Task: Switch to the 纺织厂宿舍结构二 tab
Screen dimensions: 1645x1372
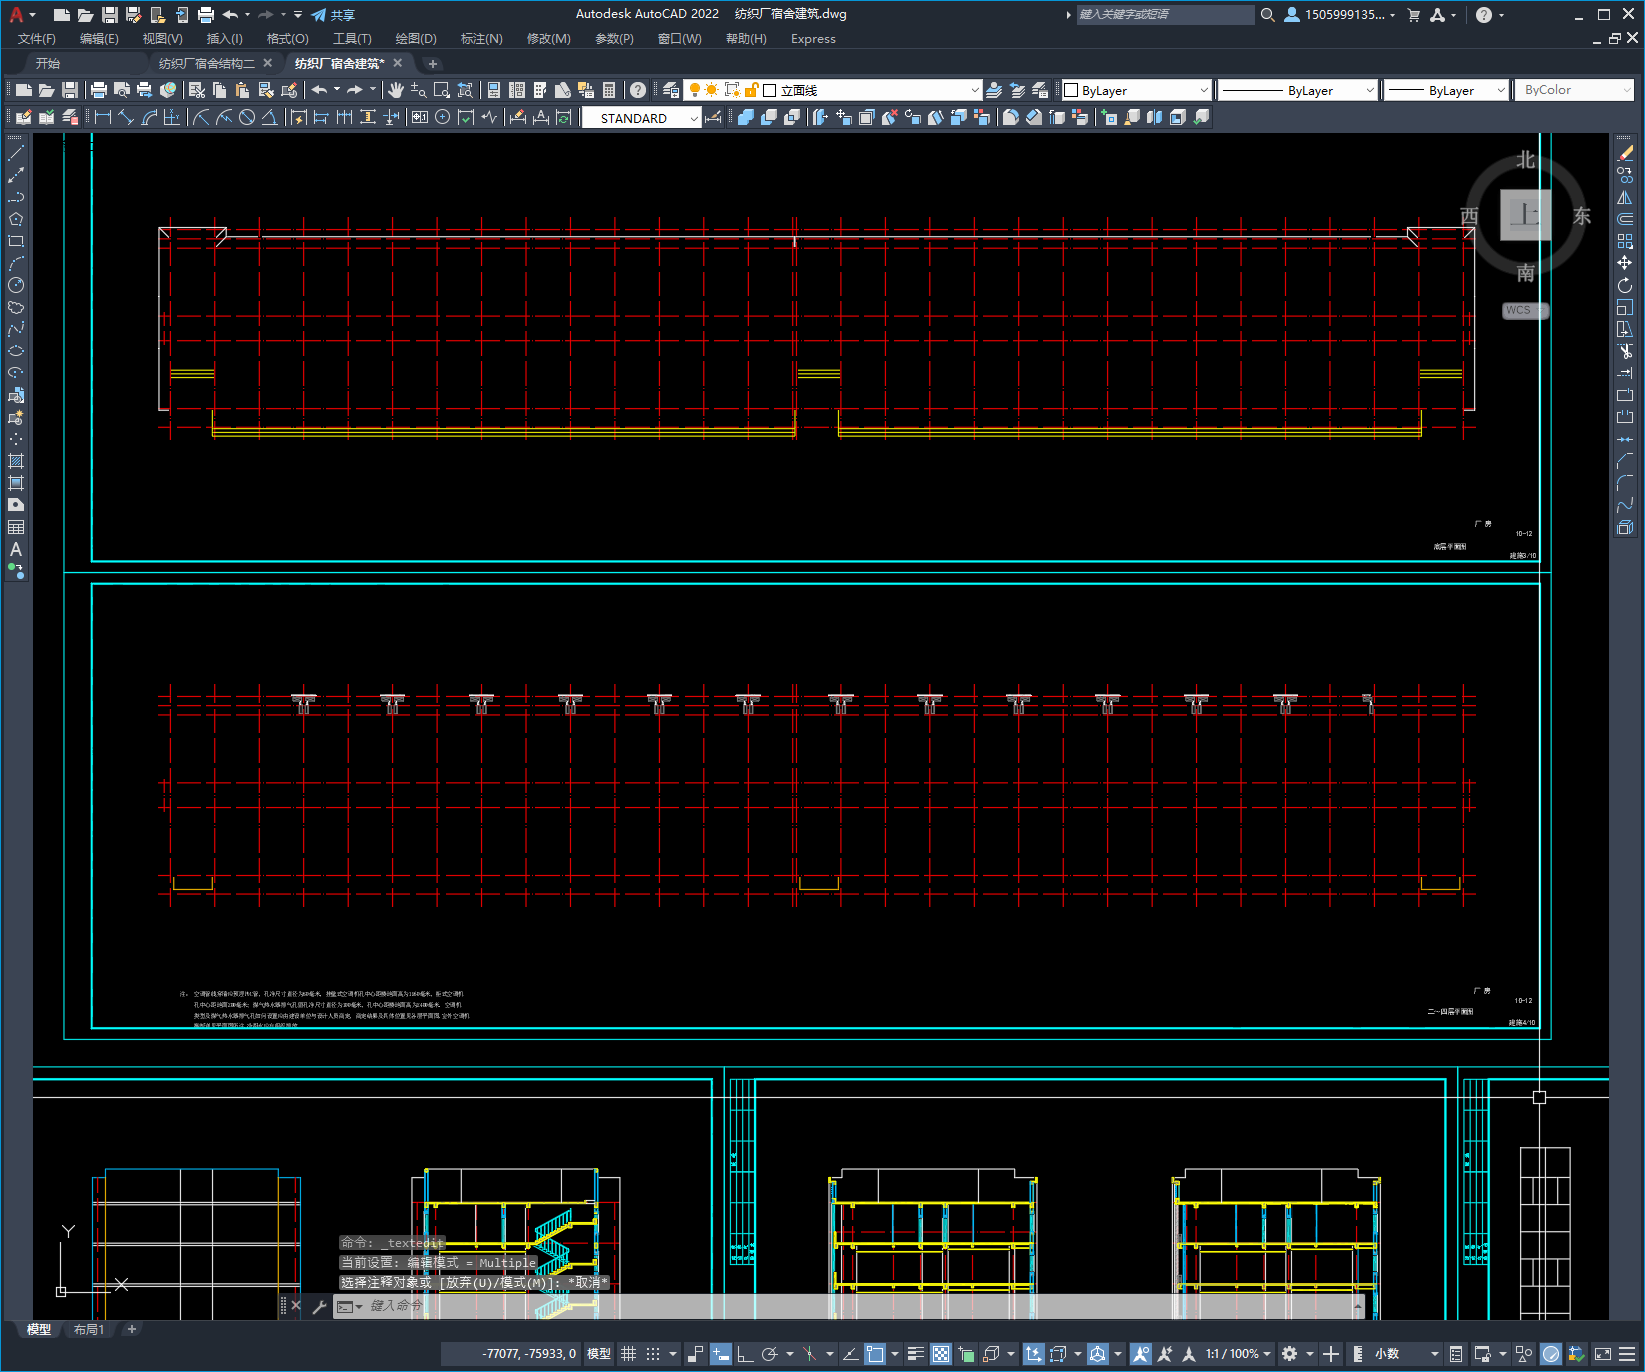Action: point(207,63)
